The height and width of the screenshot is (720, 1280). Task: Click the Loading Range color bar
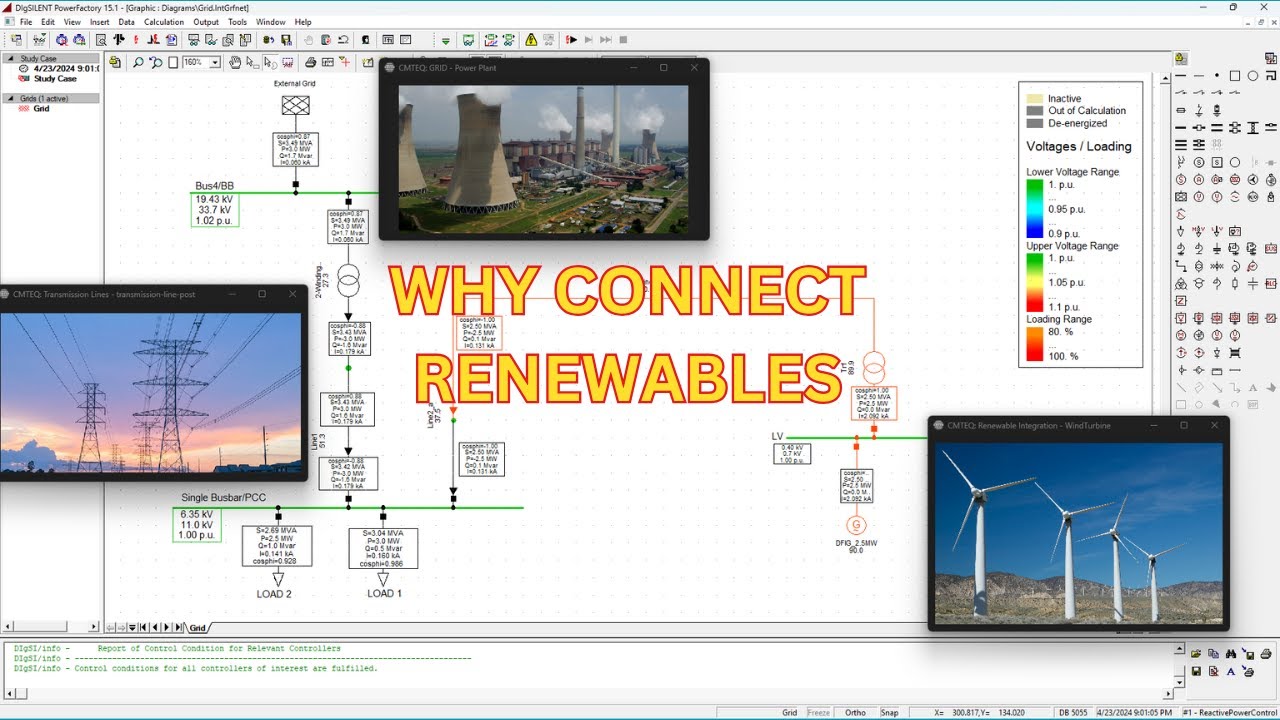click(x=1035, y=343)
